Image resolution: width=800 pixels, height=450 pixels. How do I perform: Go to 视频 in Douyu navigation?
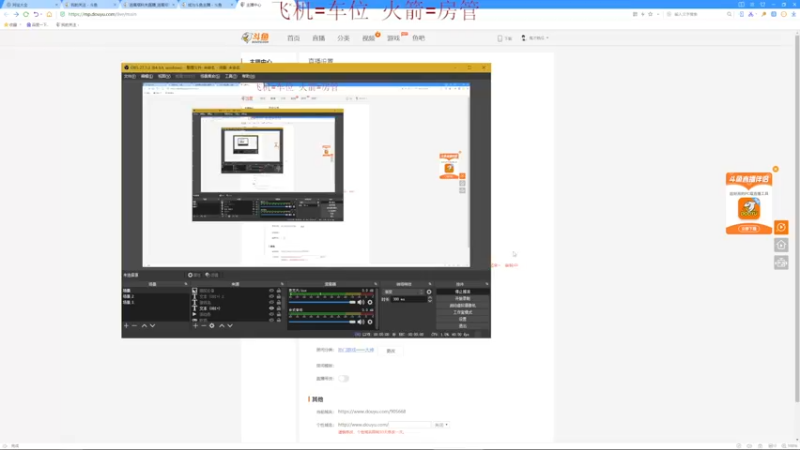[368, 38]
